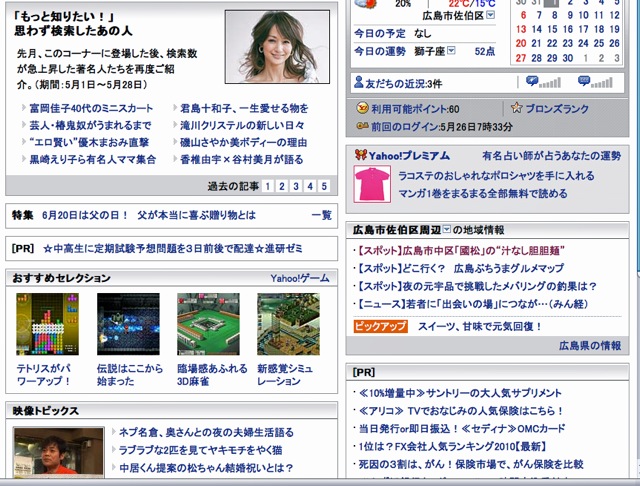Open 富岡佳子40代のミニスカート article
Screen dimensions: 640x486
(x=91, y=108)
